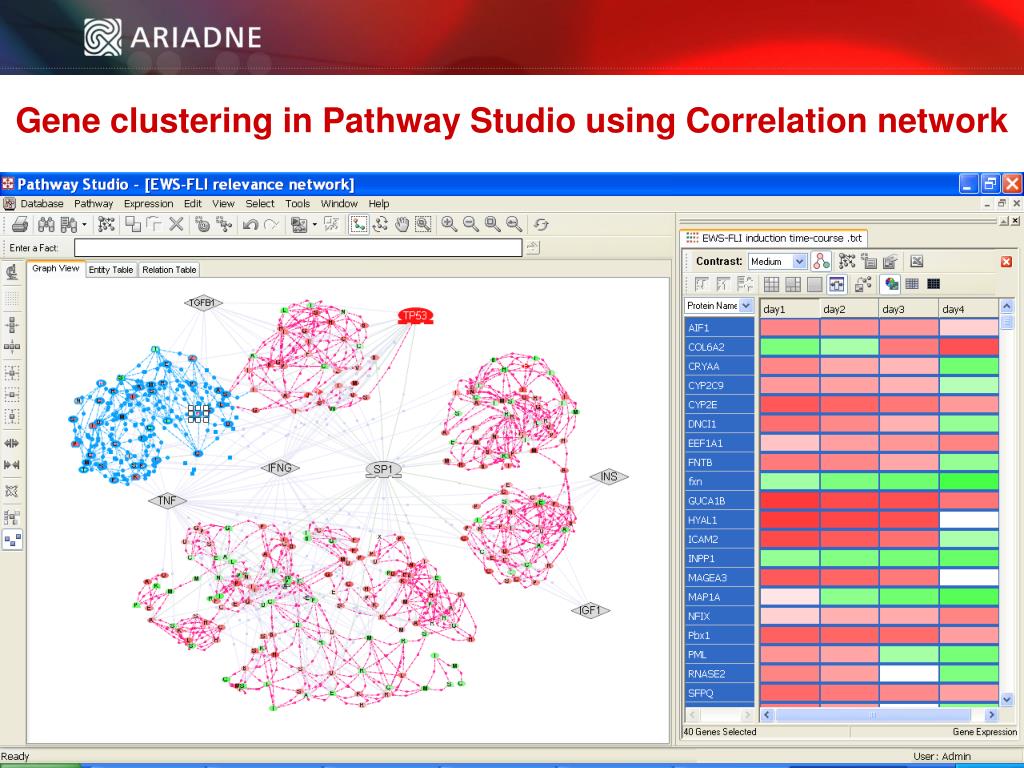Click the zoom out magnifier icon
The height and width of the screenshot is (768, 1024).
click(x=470, y=225)
